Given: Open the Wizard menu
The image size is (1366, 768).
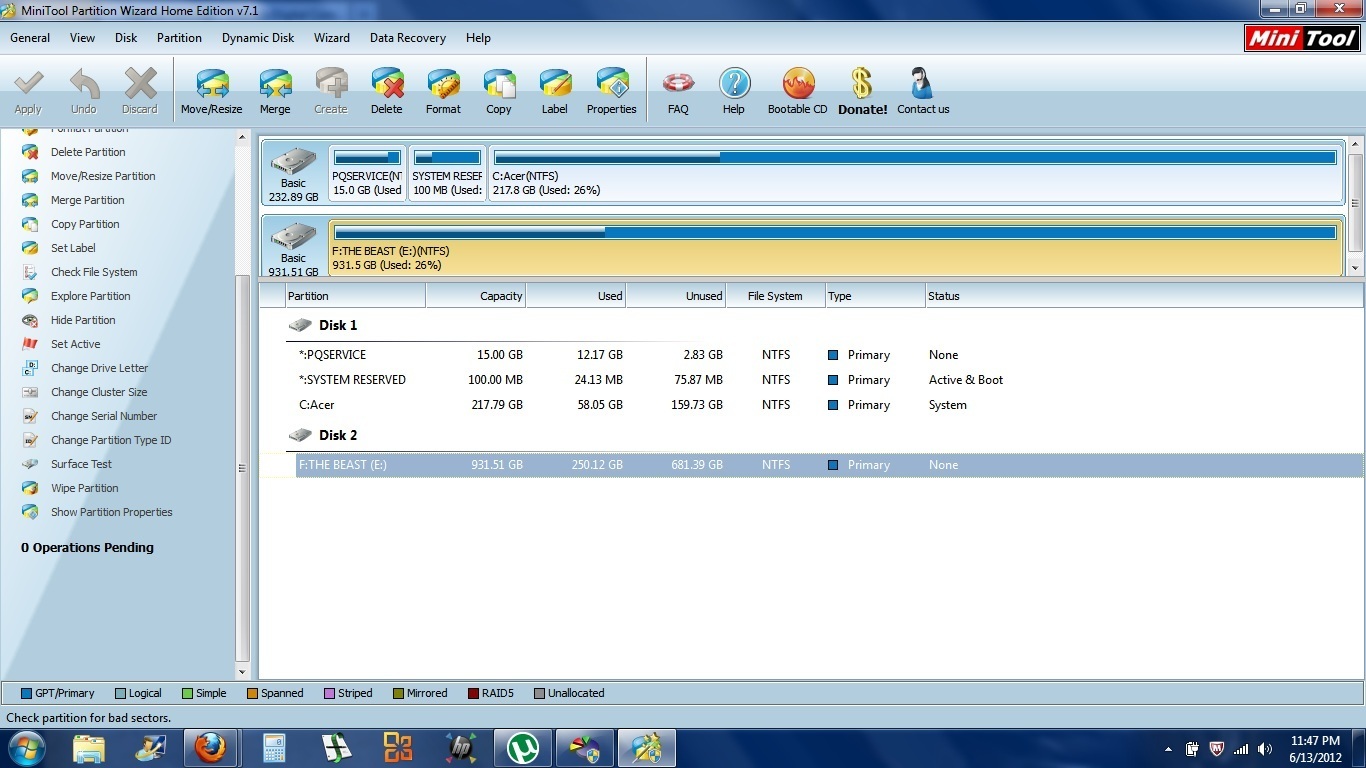Looking at the screenshot, I should click(x=331, y=38).
